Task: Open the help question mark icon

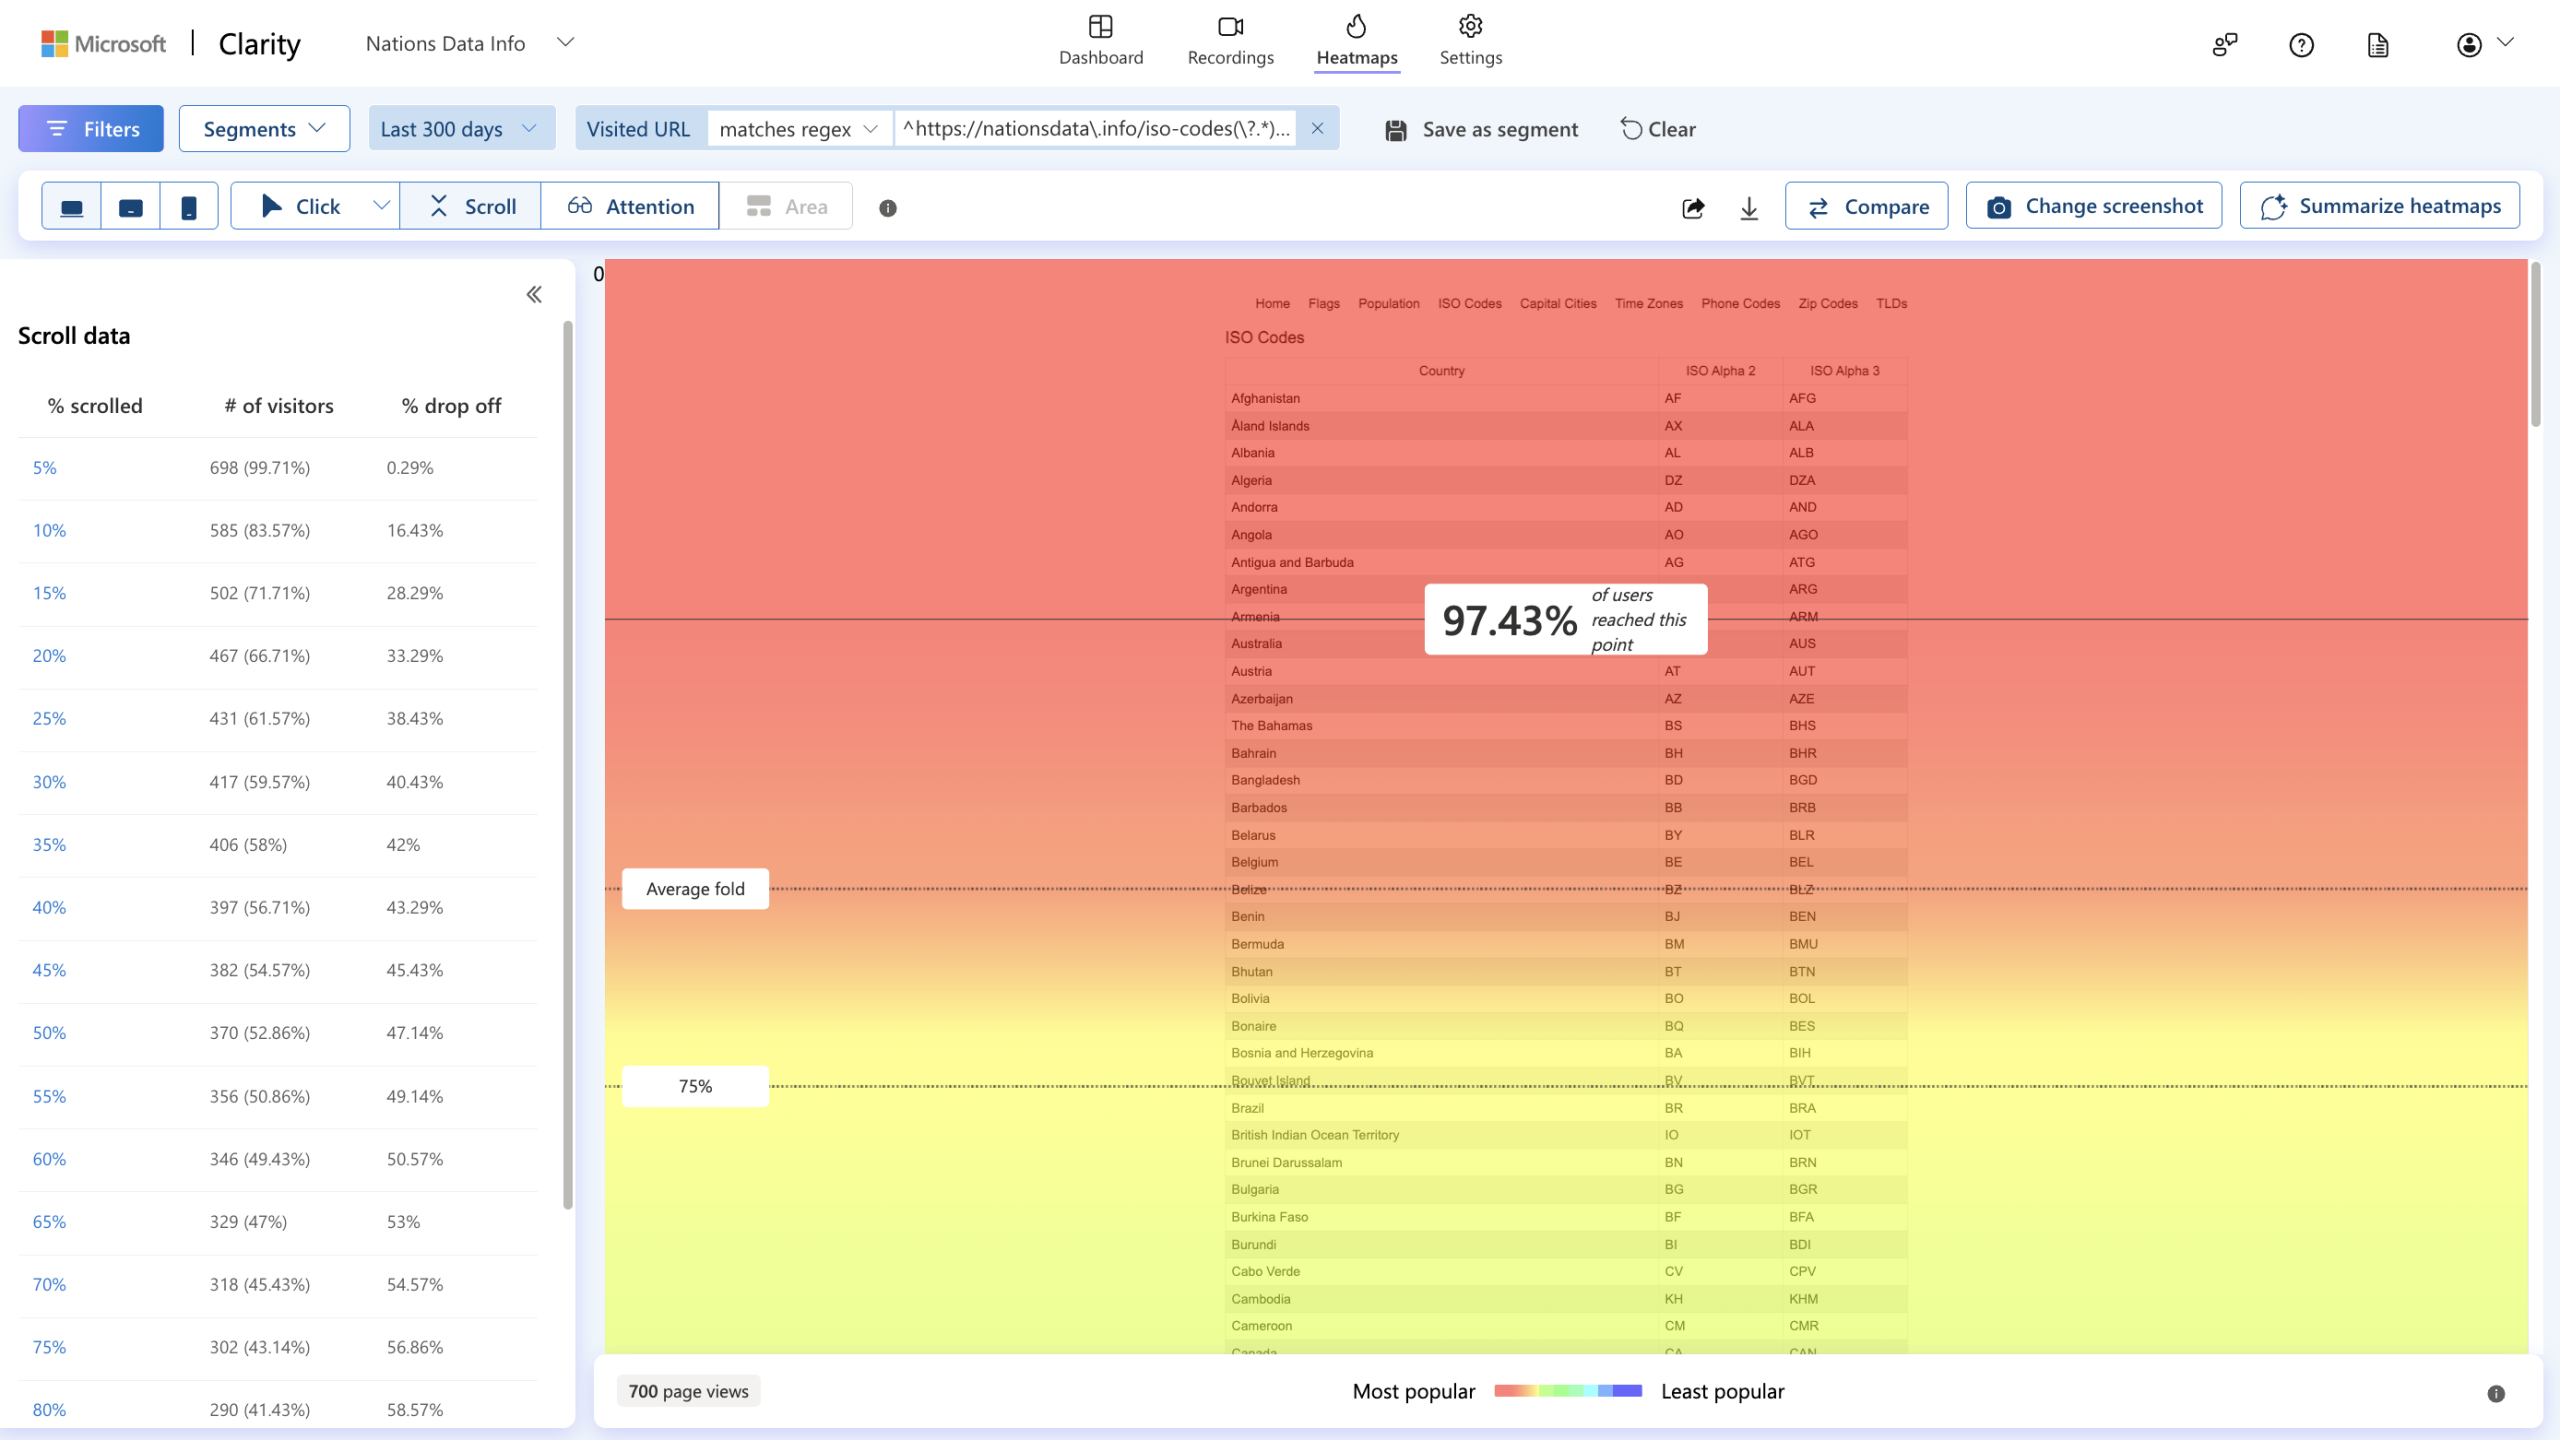Action: (2301, 45)
